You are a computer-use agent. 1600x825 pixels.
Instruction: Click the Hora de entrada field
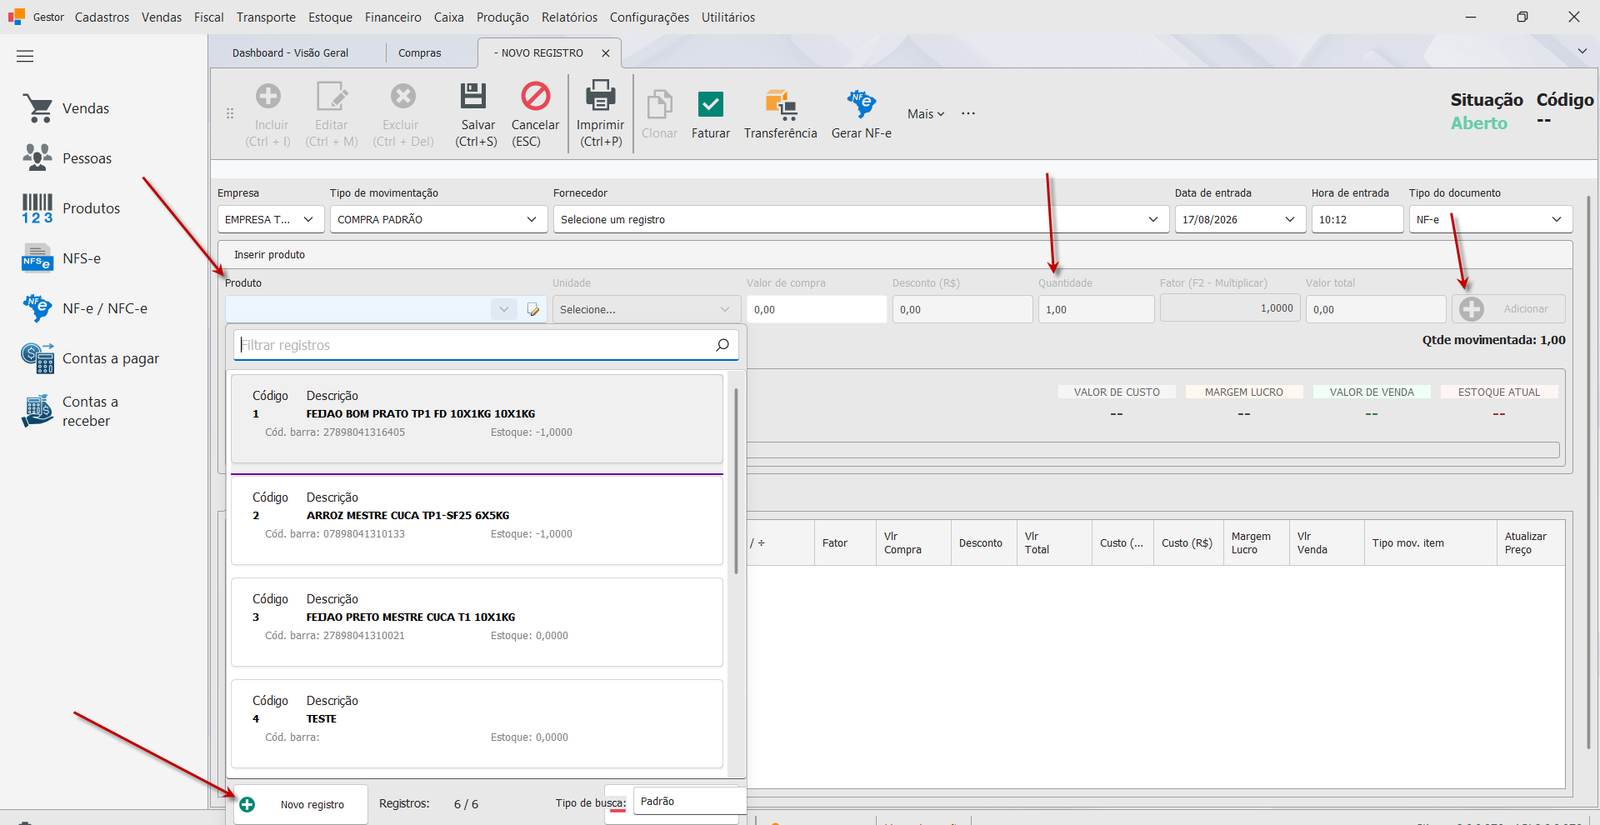point(1357,219)
